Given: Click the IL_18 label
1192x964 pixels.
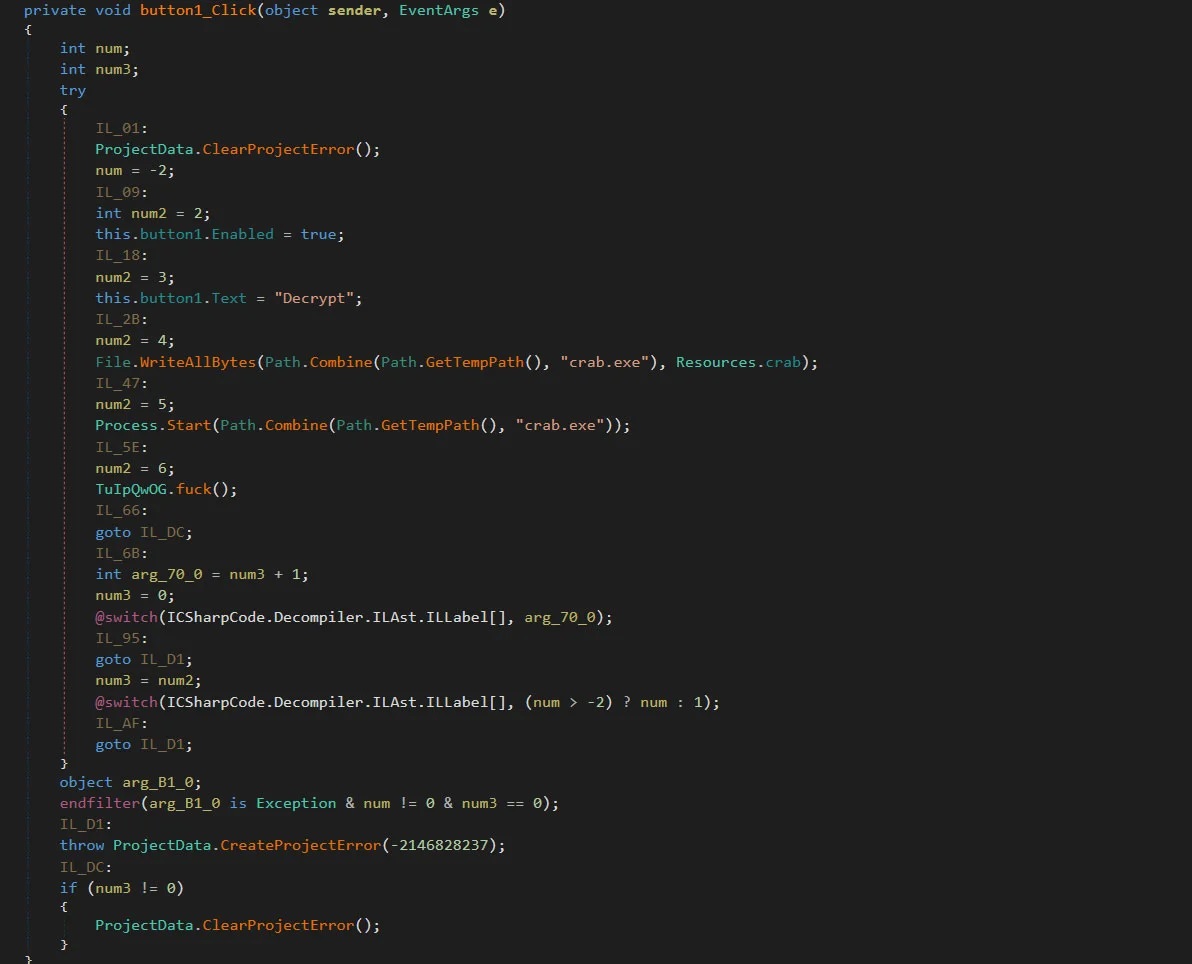Looking at the screenshot, I should coord(121,255).
